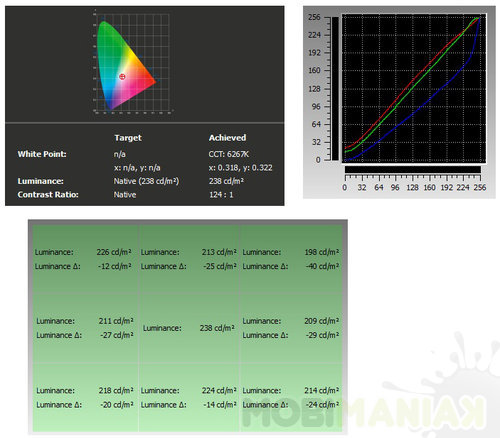
Task: Click the '-14 cd/m²' luminance delta value
Action: tap(220, 405)
